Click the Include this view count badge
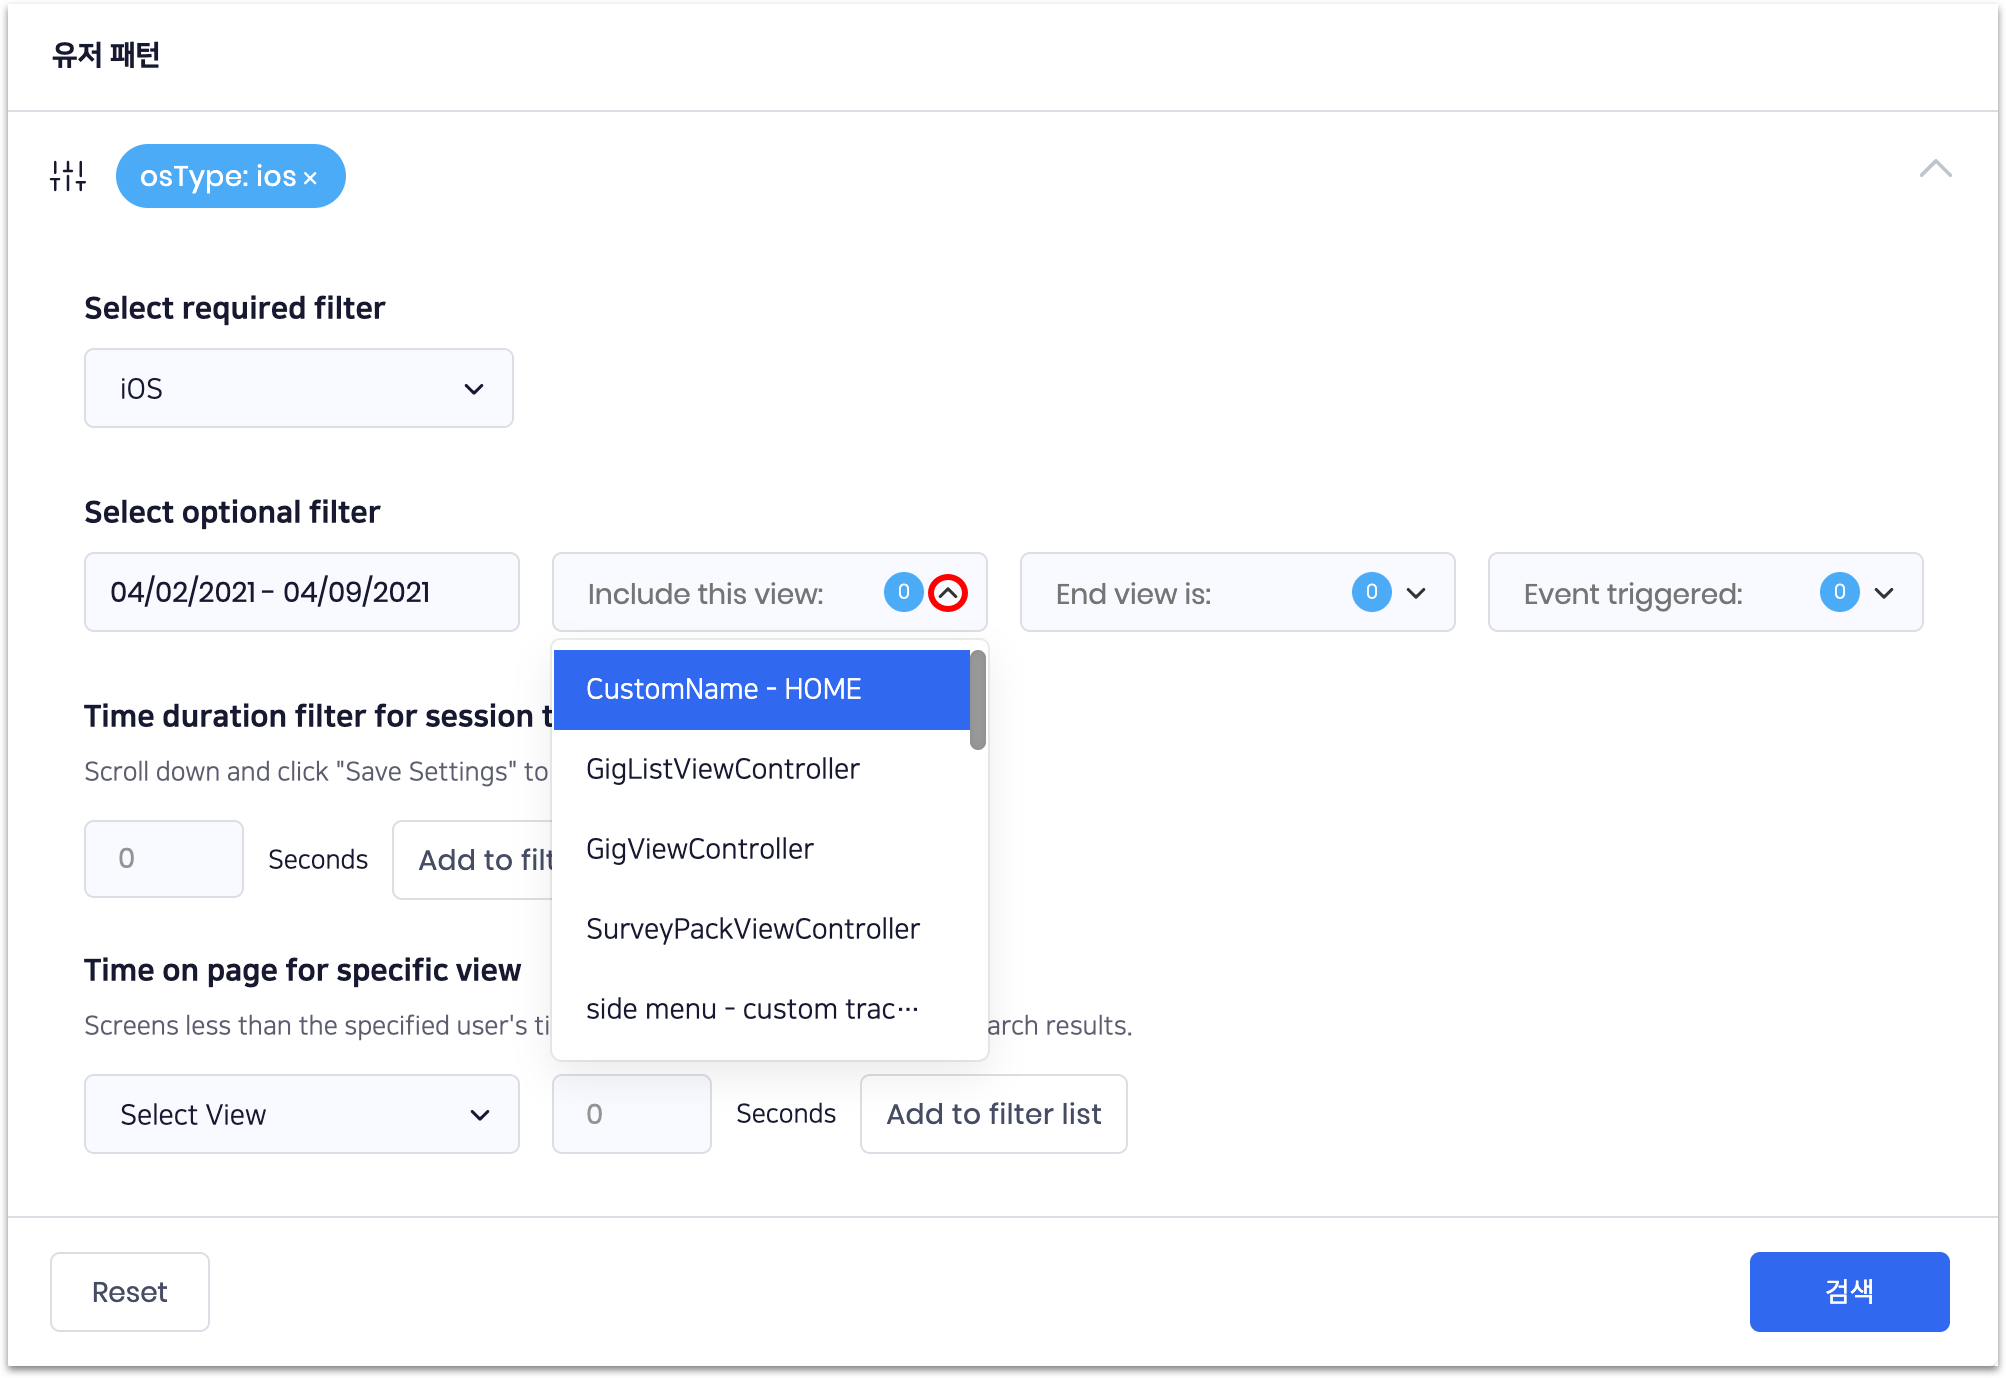This screenshot has width=2006, height=1378. pyautogui.click(x=903, y=592)
